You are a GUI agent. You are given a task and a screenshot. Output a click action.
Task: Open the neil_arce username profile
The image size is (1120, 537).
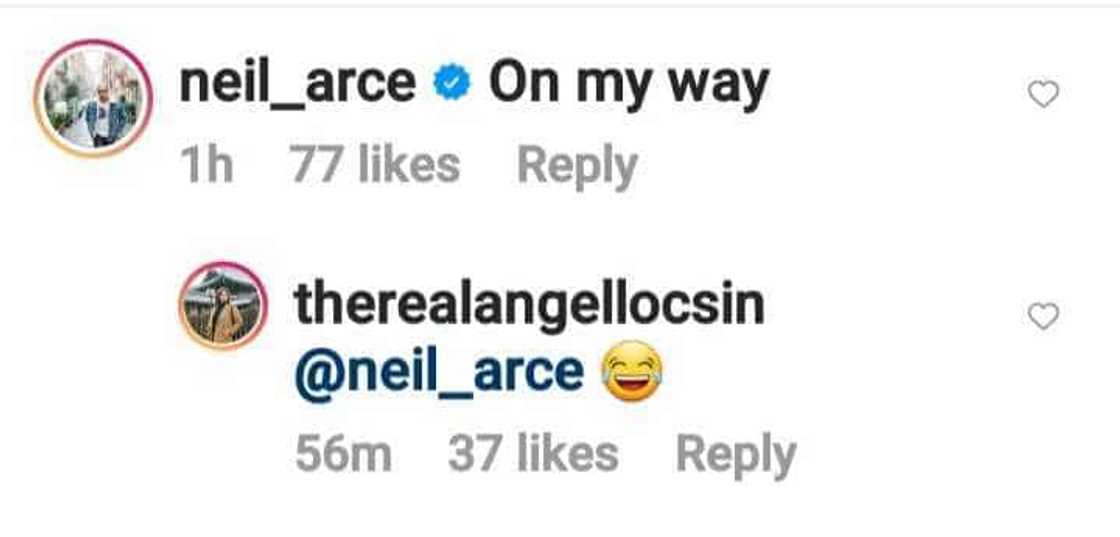point(297,83)
